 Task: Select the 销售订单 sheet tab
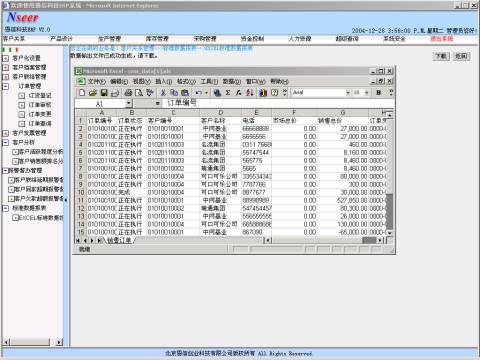(x=119, y=240)
